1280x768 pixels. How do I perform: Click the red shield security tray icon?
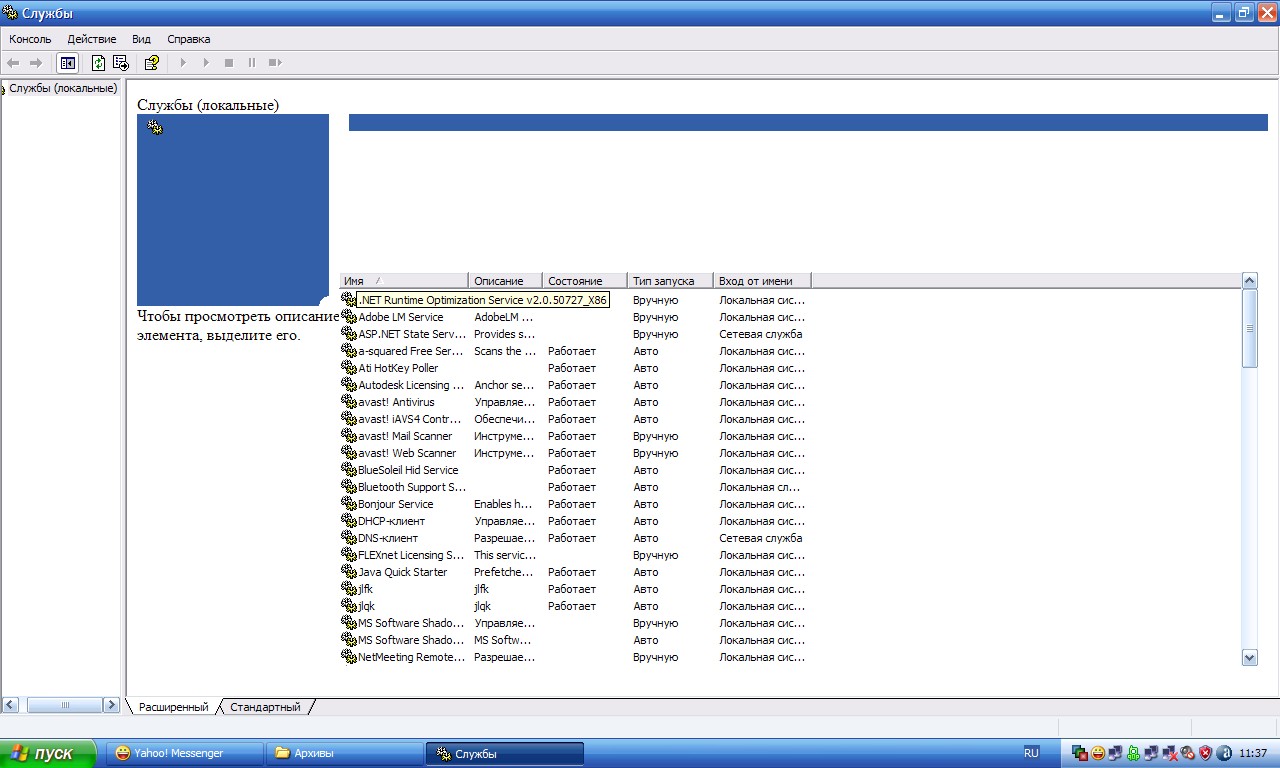click(x=1206, y=753)
